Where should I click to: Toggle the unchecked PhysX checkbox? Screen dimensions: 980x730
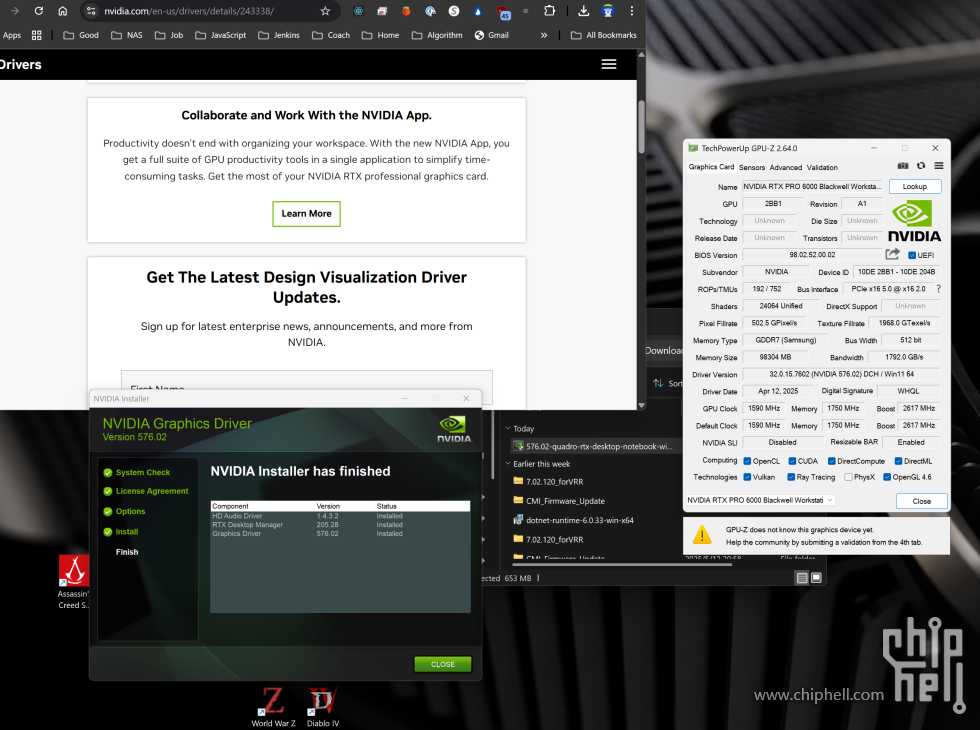point(848,477)
